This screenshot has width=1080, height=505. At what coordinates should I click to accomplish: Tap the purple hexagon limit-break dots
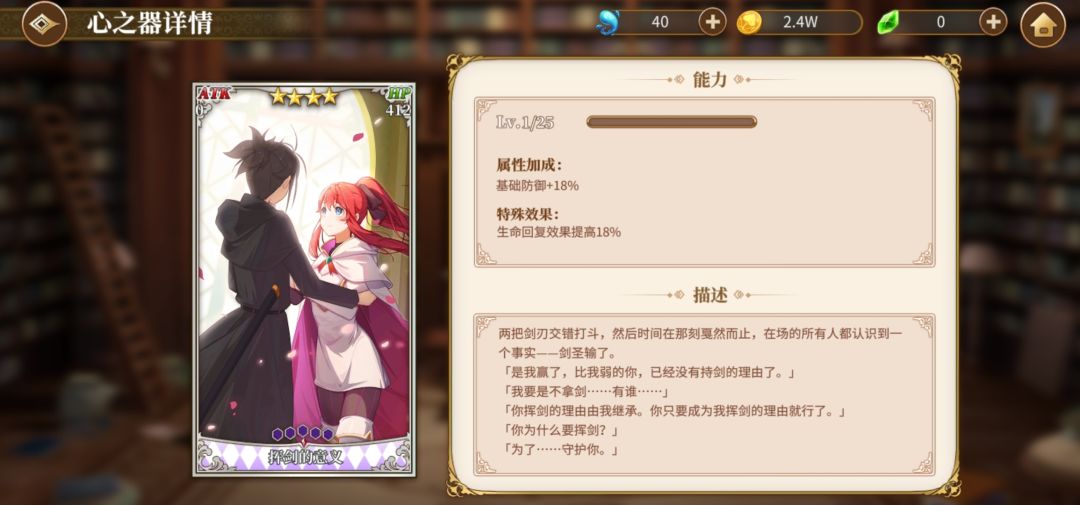click(303, 433)
